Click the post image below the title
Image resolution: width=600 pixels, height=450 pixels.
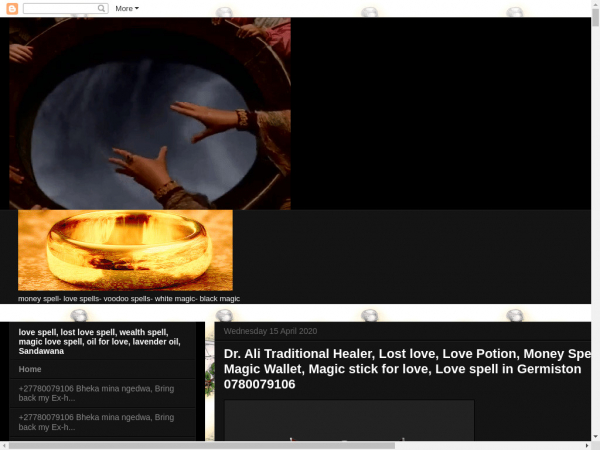point(349,421)
